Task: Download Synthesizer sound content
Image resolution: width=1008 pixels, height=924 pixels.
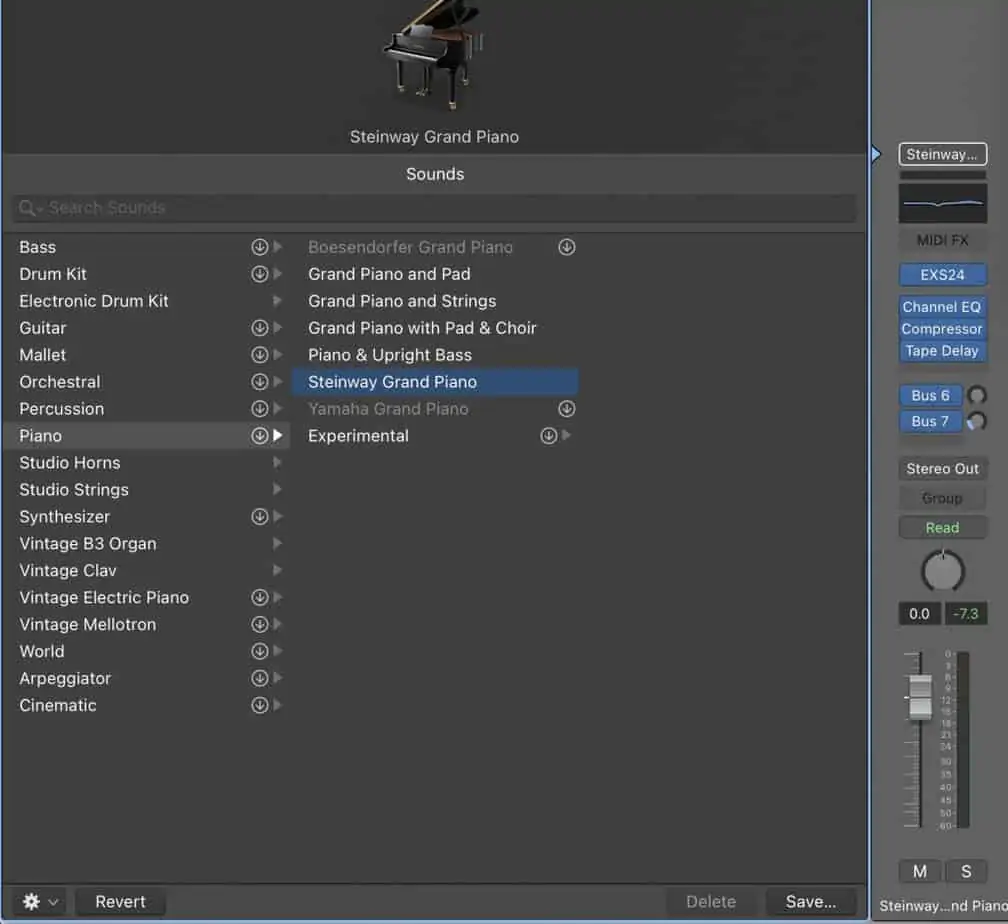Action: pyautogui.click(x=259, y=517)
